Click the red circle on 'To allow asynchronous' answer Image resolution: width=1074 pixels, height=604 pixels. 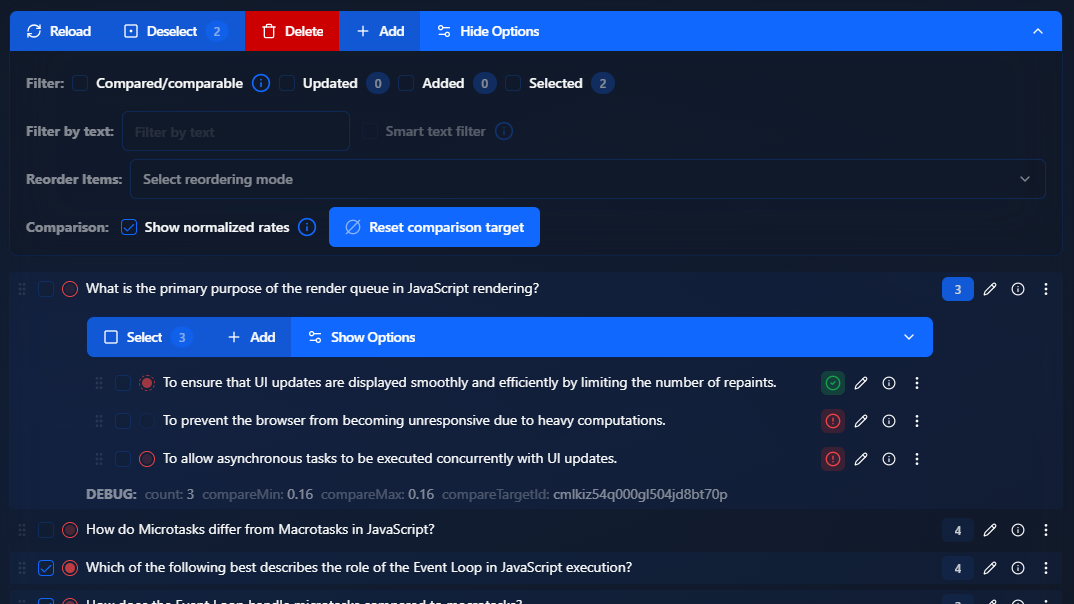click(147, 459)
